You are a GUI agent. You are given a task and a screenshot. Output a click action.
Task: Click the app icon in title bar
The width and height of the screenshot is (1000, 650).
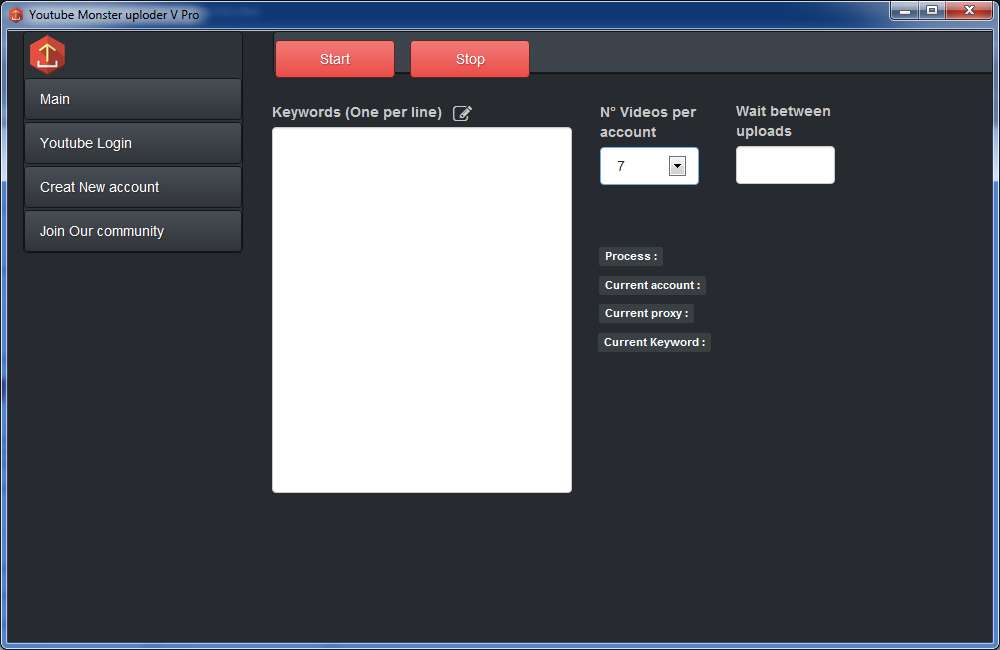(16, 15)
